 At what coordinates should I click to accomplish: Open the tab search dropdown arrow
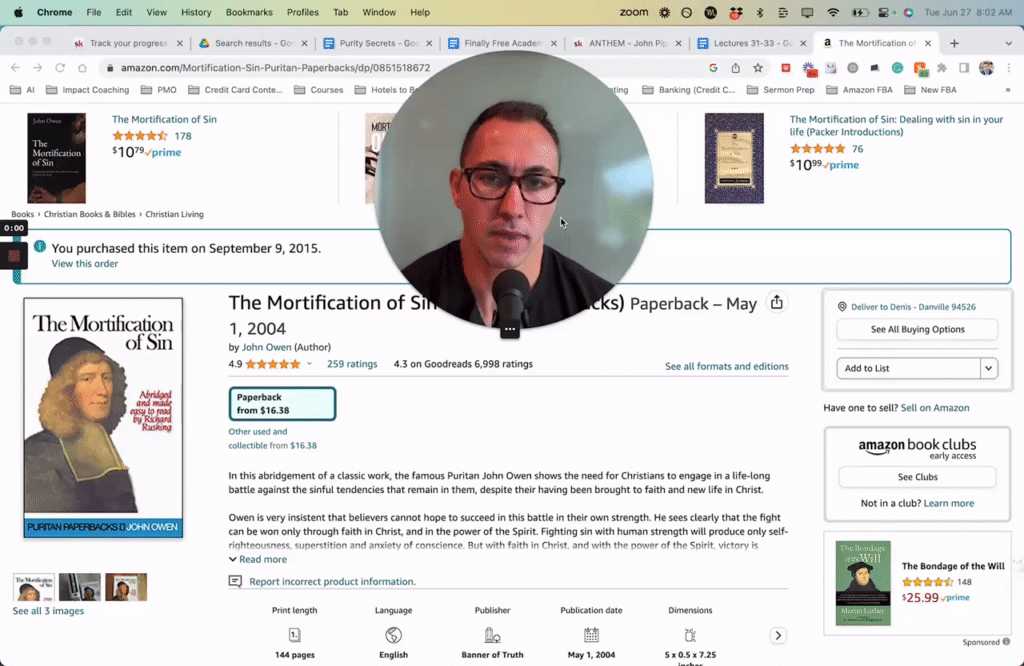click(x=1008, y=43)
